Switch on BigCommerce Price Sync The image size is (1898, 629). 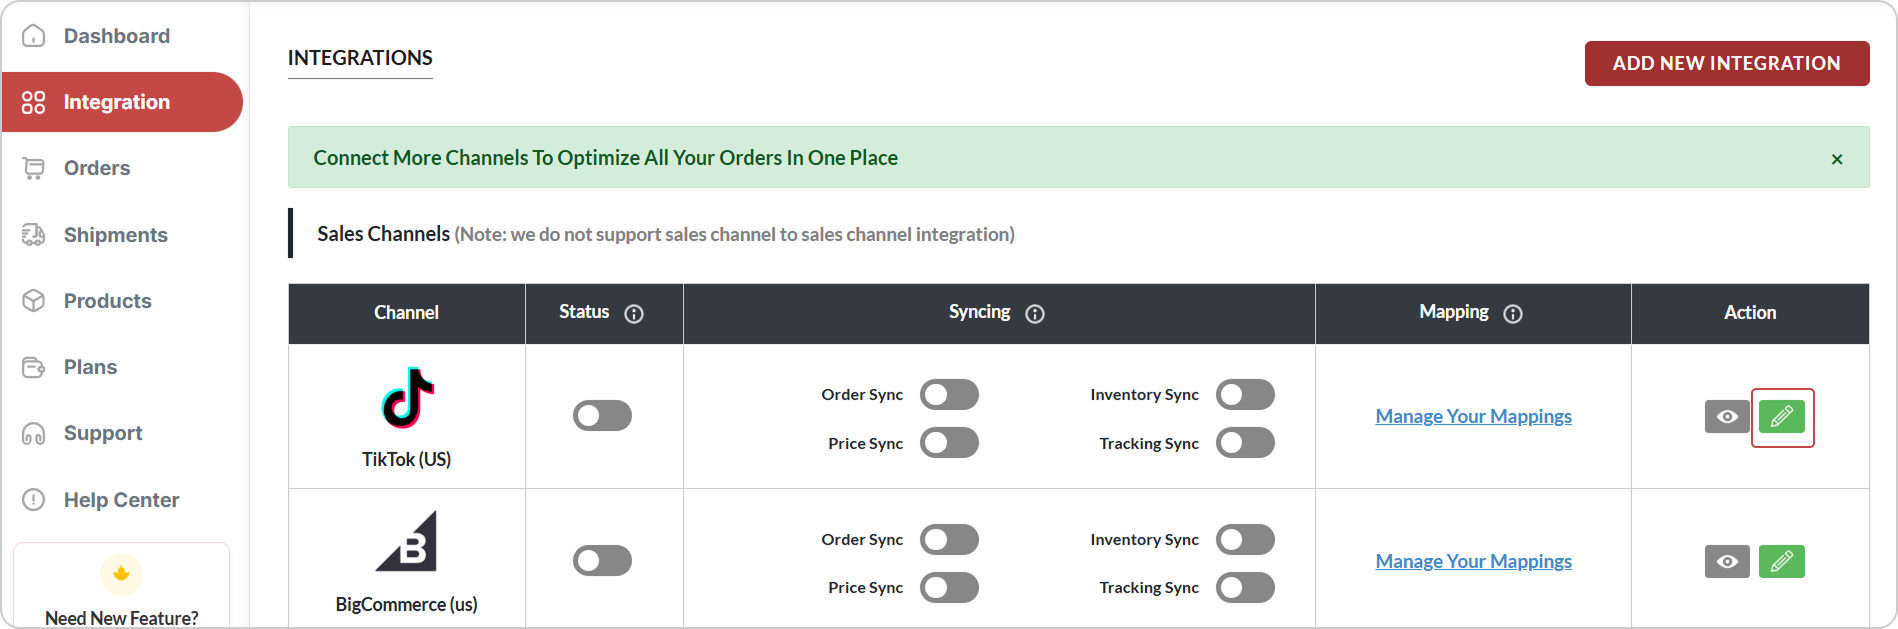tap(949, 588)
